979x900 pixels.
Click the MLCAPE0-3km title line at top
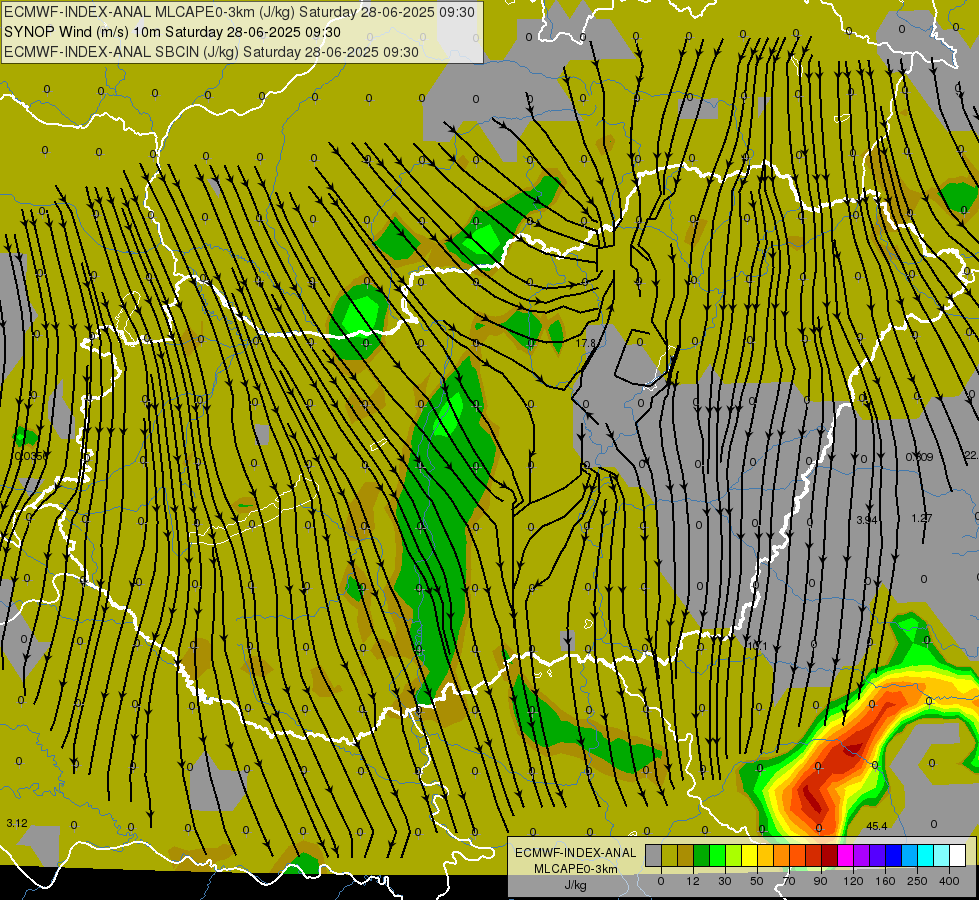coord(239,12)
